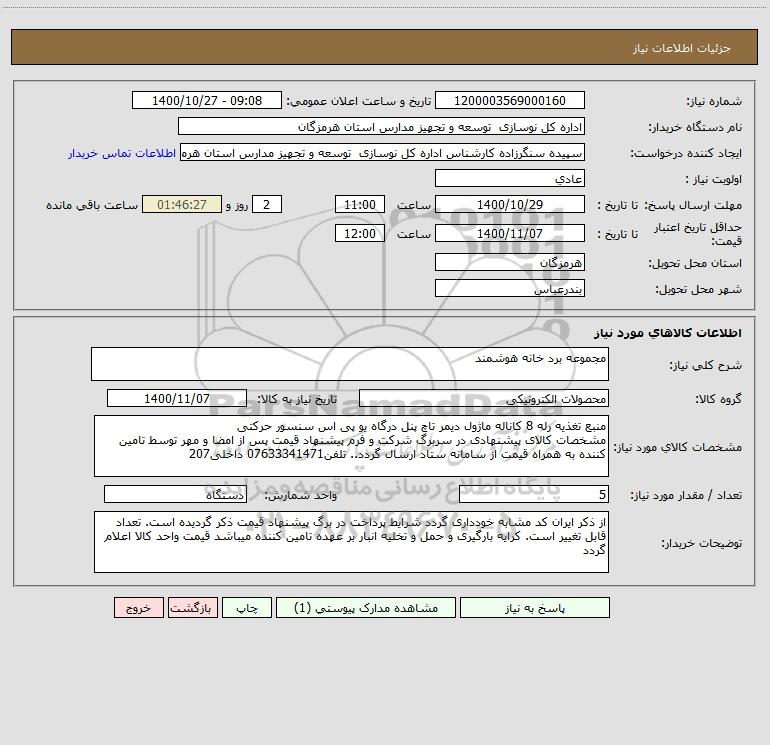Click the 'بازگشت' back button
Viewport: 770px width, 745px height.
click(x=192, y=608)
